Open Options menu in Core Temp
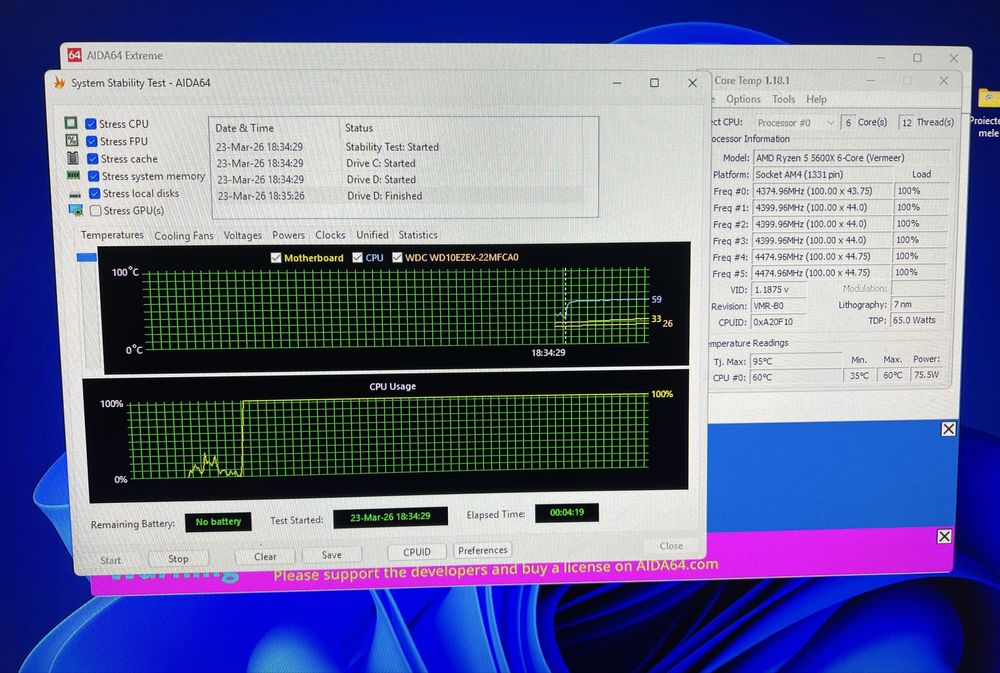Image resolution: width=1000 pixels, height=673 pixels. point(743,99)
